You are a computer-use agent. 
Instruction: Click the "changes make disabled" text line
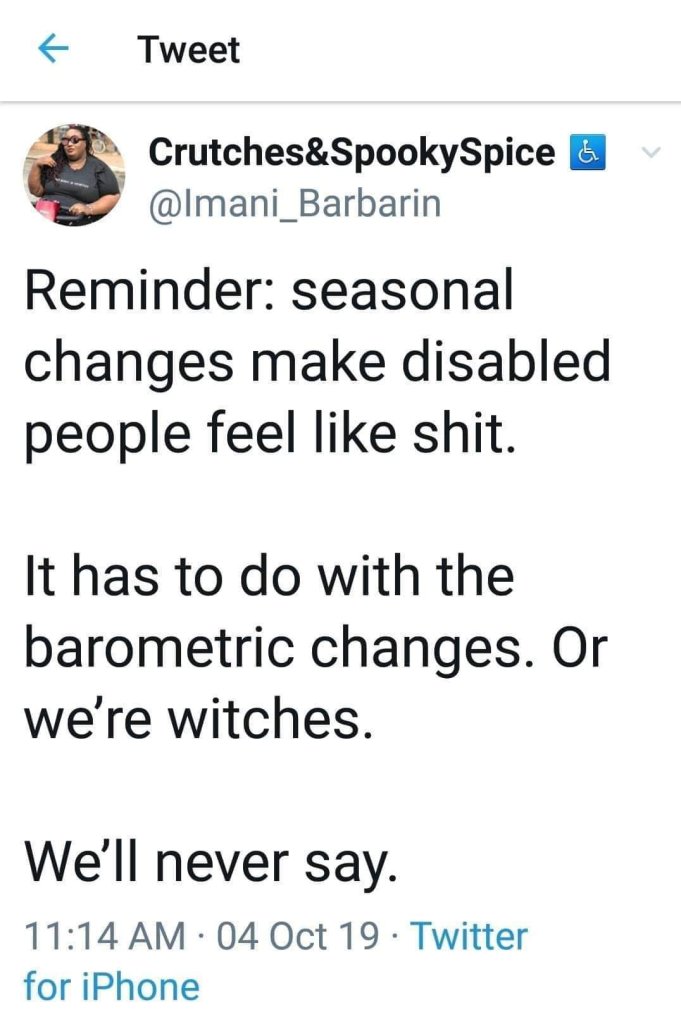[x=316, y=362]
